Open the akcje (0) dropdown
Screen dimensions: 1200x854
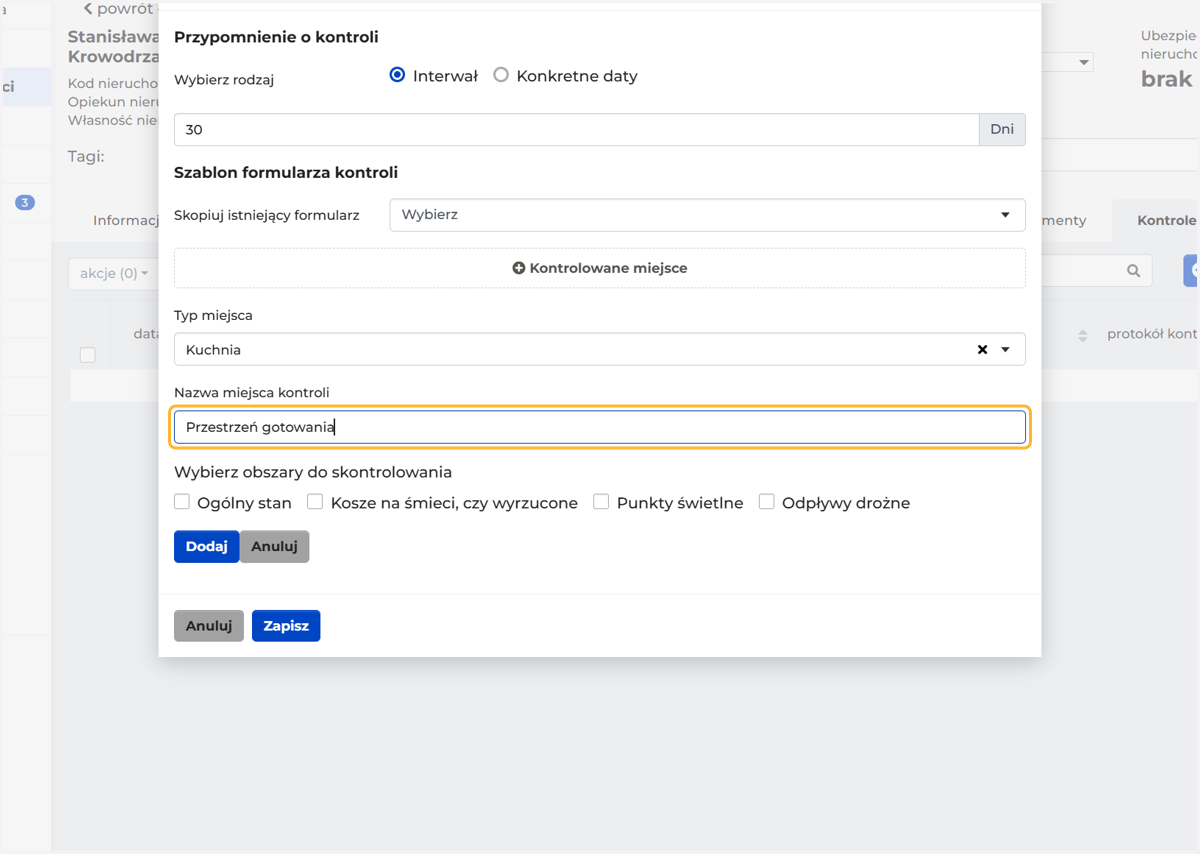113,273
